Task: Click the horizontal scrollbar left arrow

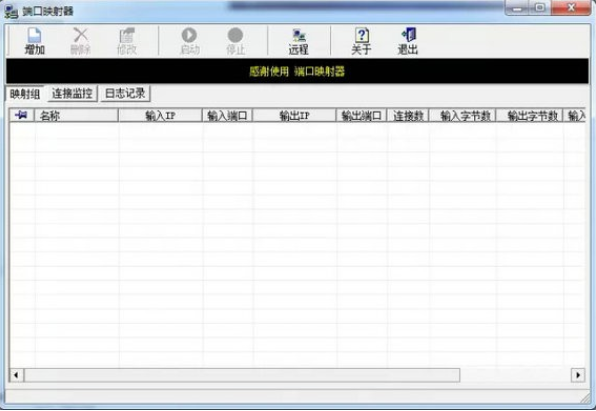Action: [x=16, y=375]
